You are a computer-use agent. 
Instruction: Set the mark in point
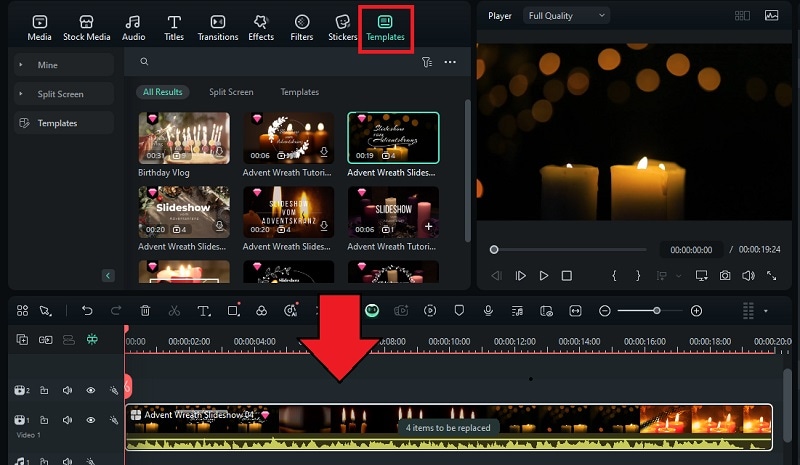614,276
